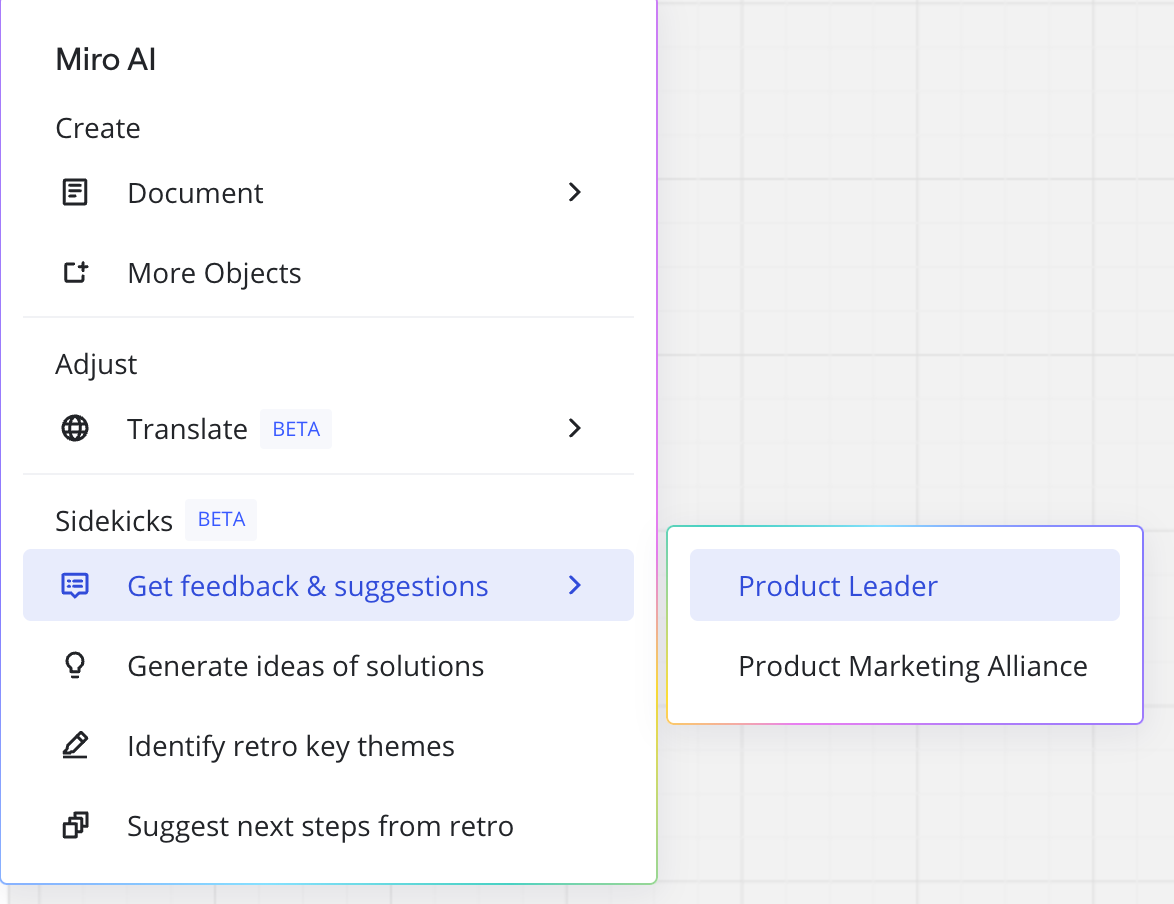The height and width of the screenshot is (904, 1174).
Task: Select Suggest next steps from retro
Action: tap(320, 826)
